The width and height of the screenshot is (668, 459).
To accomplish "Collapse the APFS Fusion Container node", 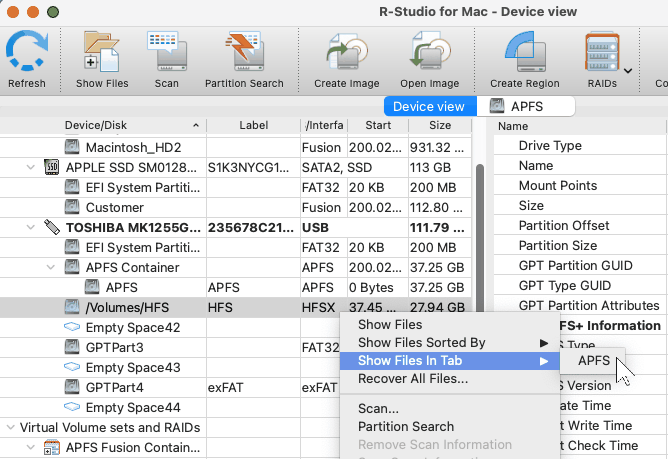I will [x=31, y=447].
